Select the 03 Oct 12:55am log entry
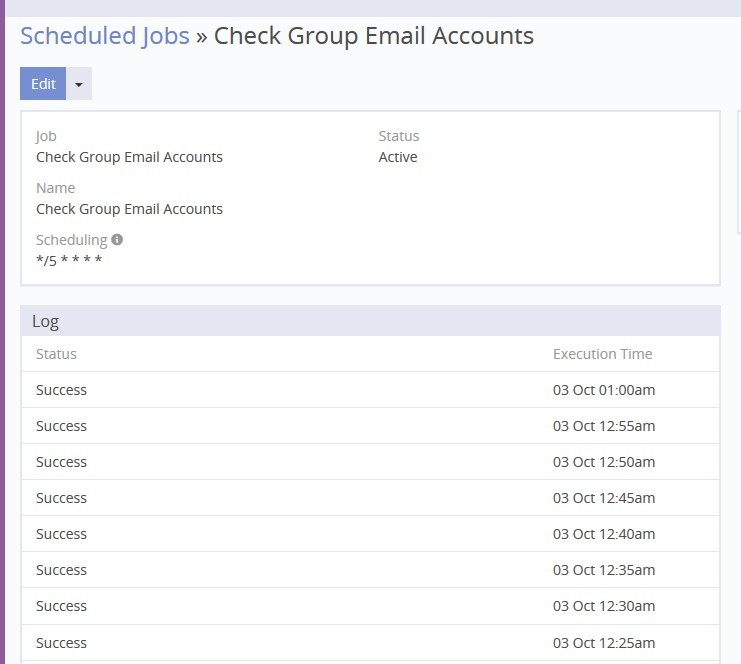Image resolution: width=741 pixels, height=664 pixels. pyautogui.click(x=604, y=426)
